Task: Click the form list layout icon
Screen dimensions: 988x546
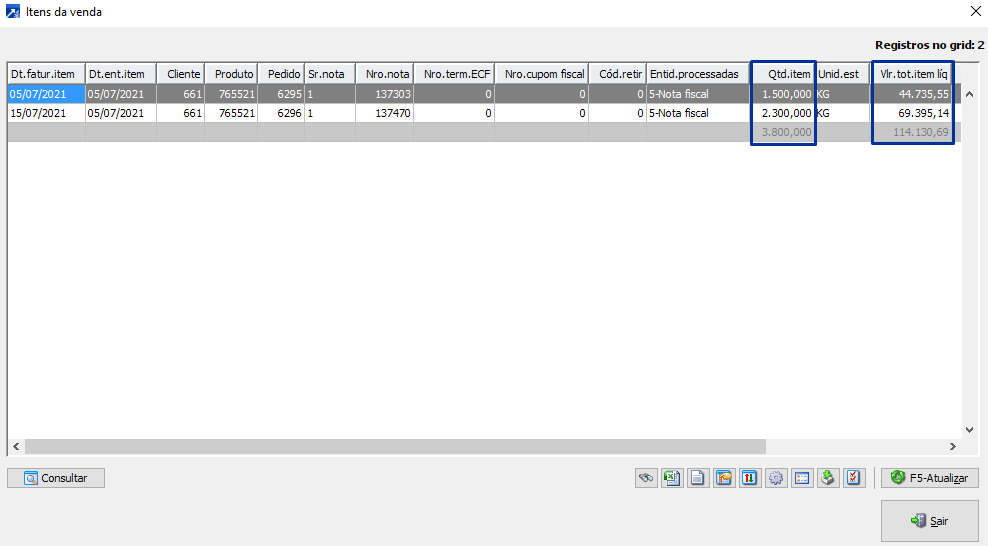Action: point(801,478)
